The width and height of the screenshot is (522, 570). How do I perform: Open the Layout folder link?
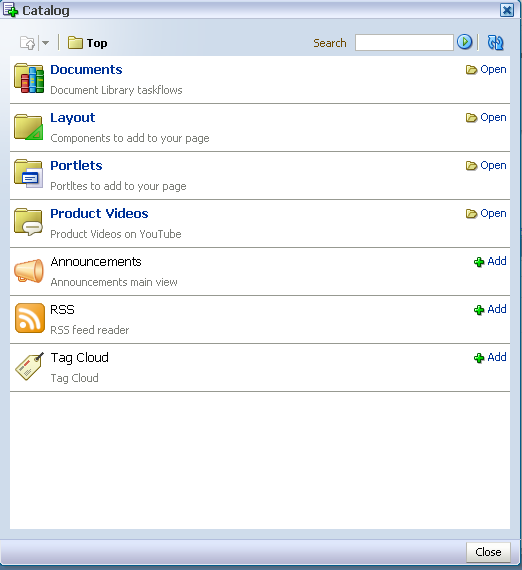pyautogui.click(x=486, y=117)
